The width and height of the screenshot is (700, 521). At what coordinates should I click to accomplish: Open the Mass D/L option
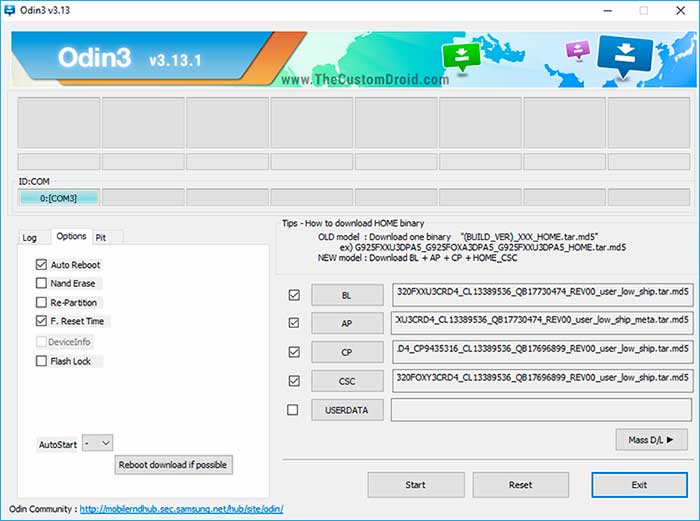coord(652,439)
